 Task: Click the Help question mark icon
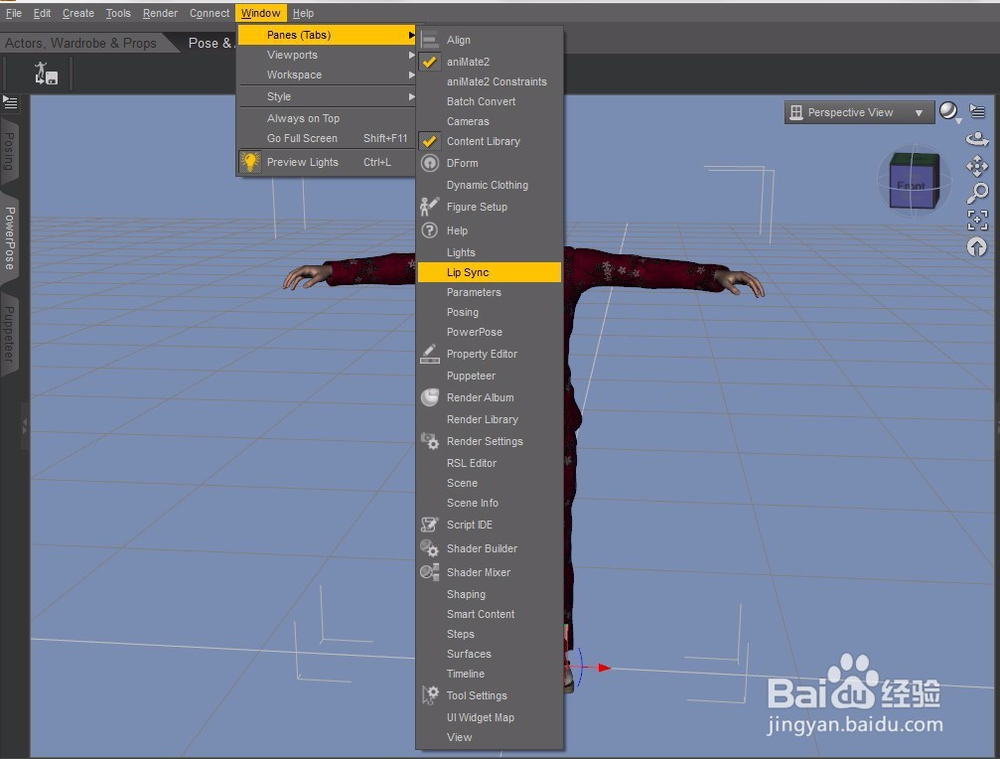pyautogui.click(x=430, y=230)
